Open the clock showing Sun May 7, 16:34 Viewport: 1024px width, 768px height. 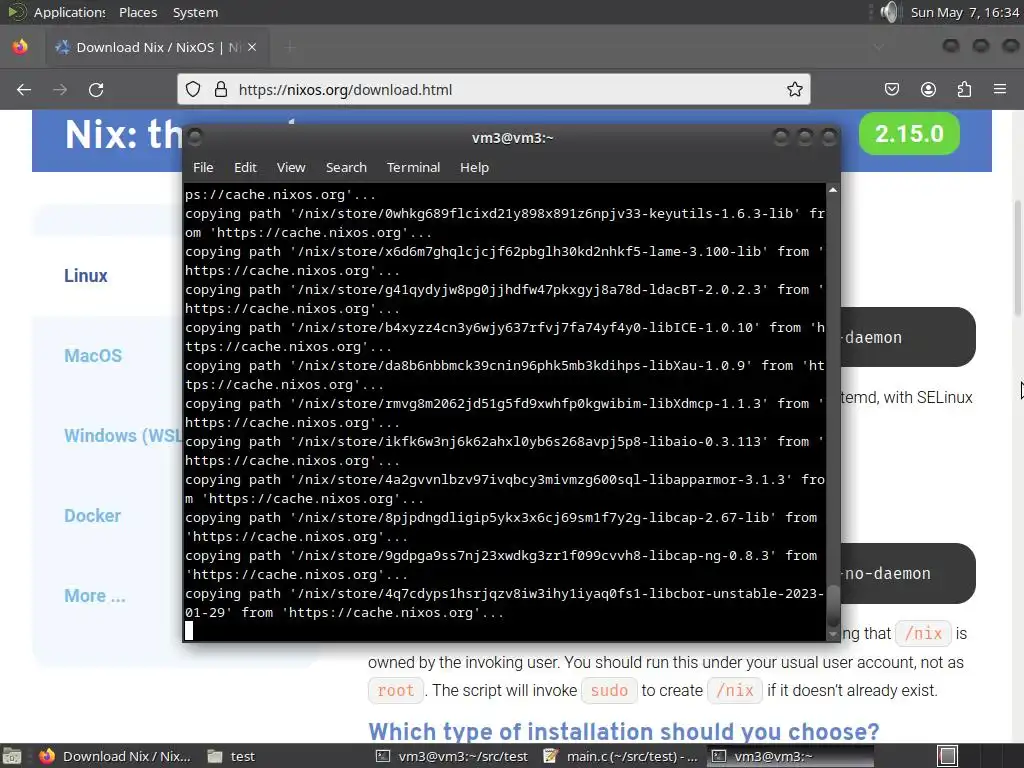click(965, 12)
